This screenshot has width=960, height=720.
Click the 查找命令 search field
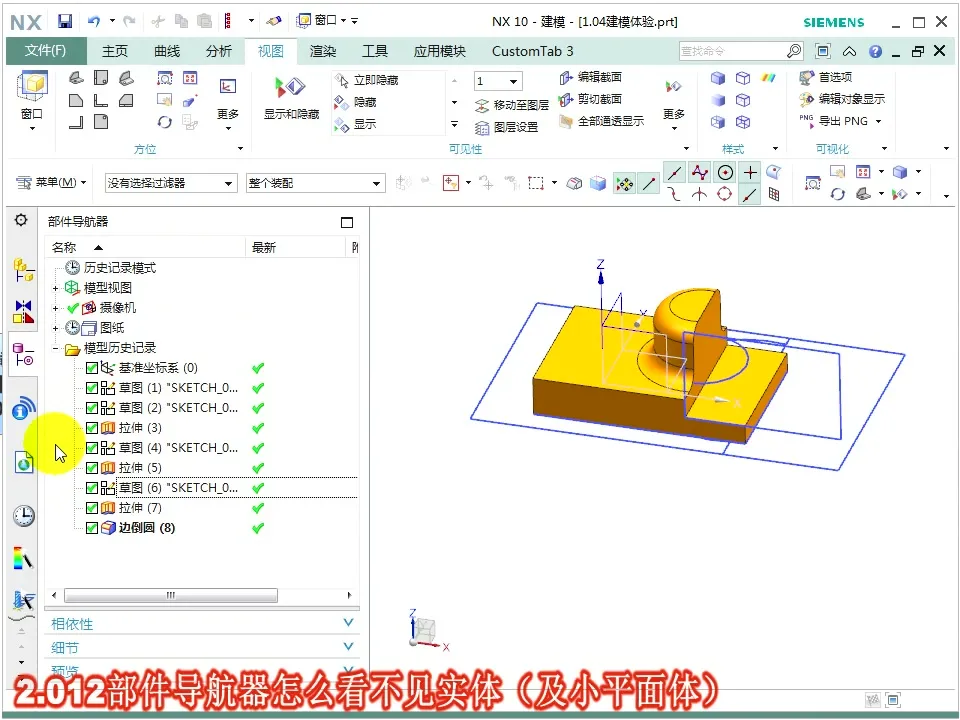coord(732,51)
